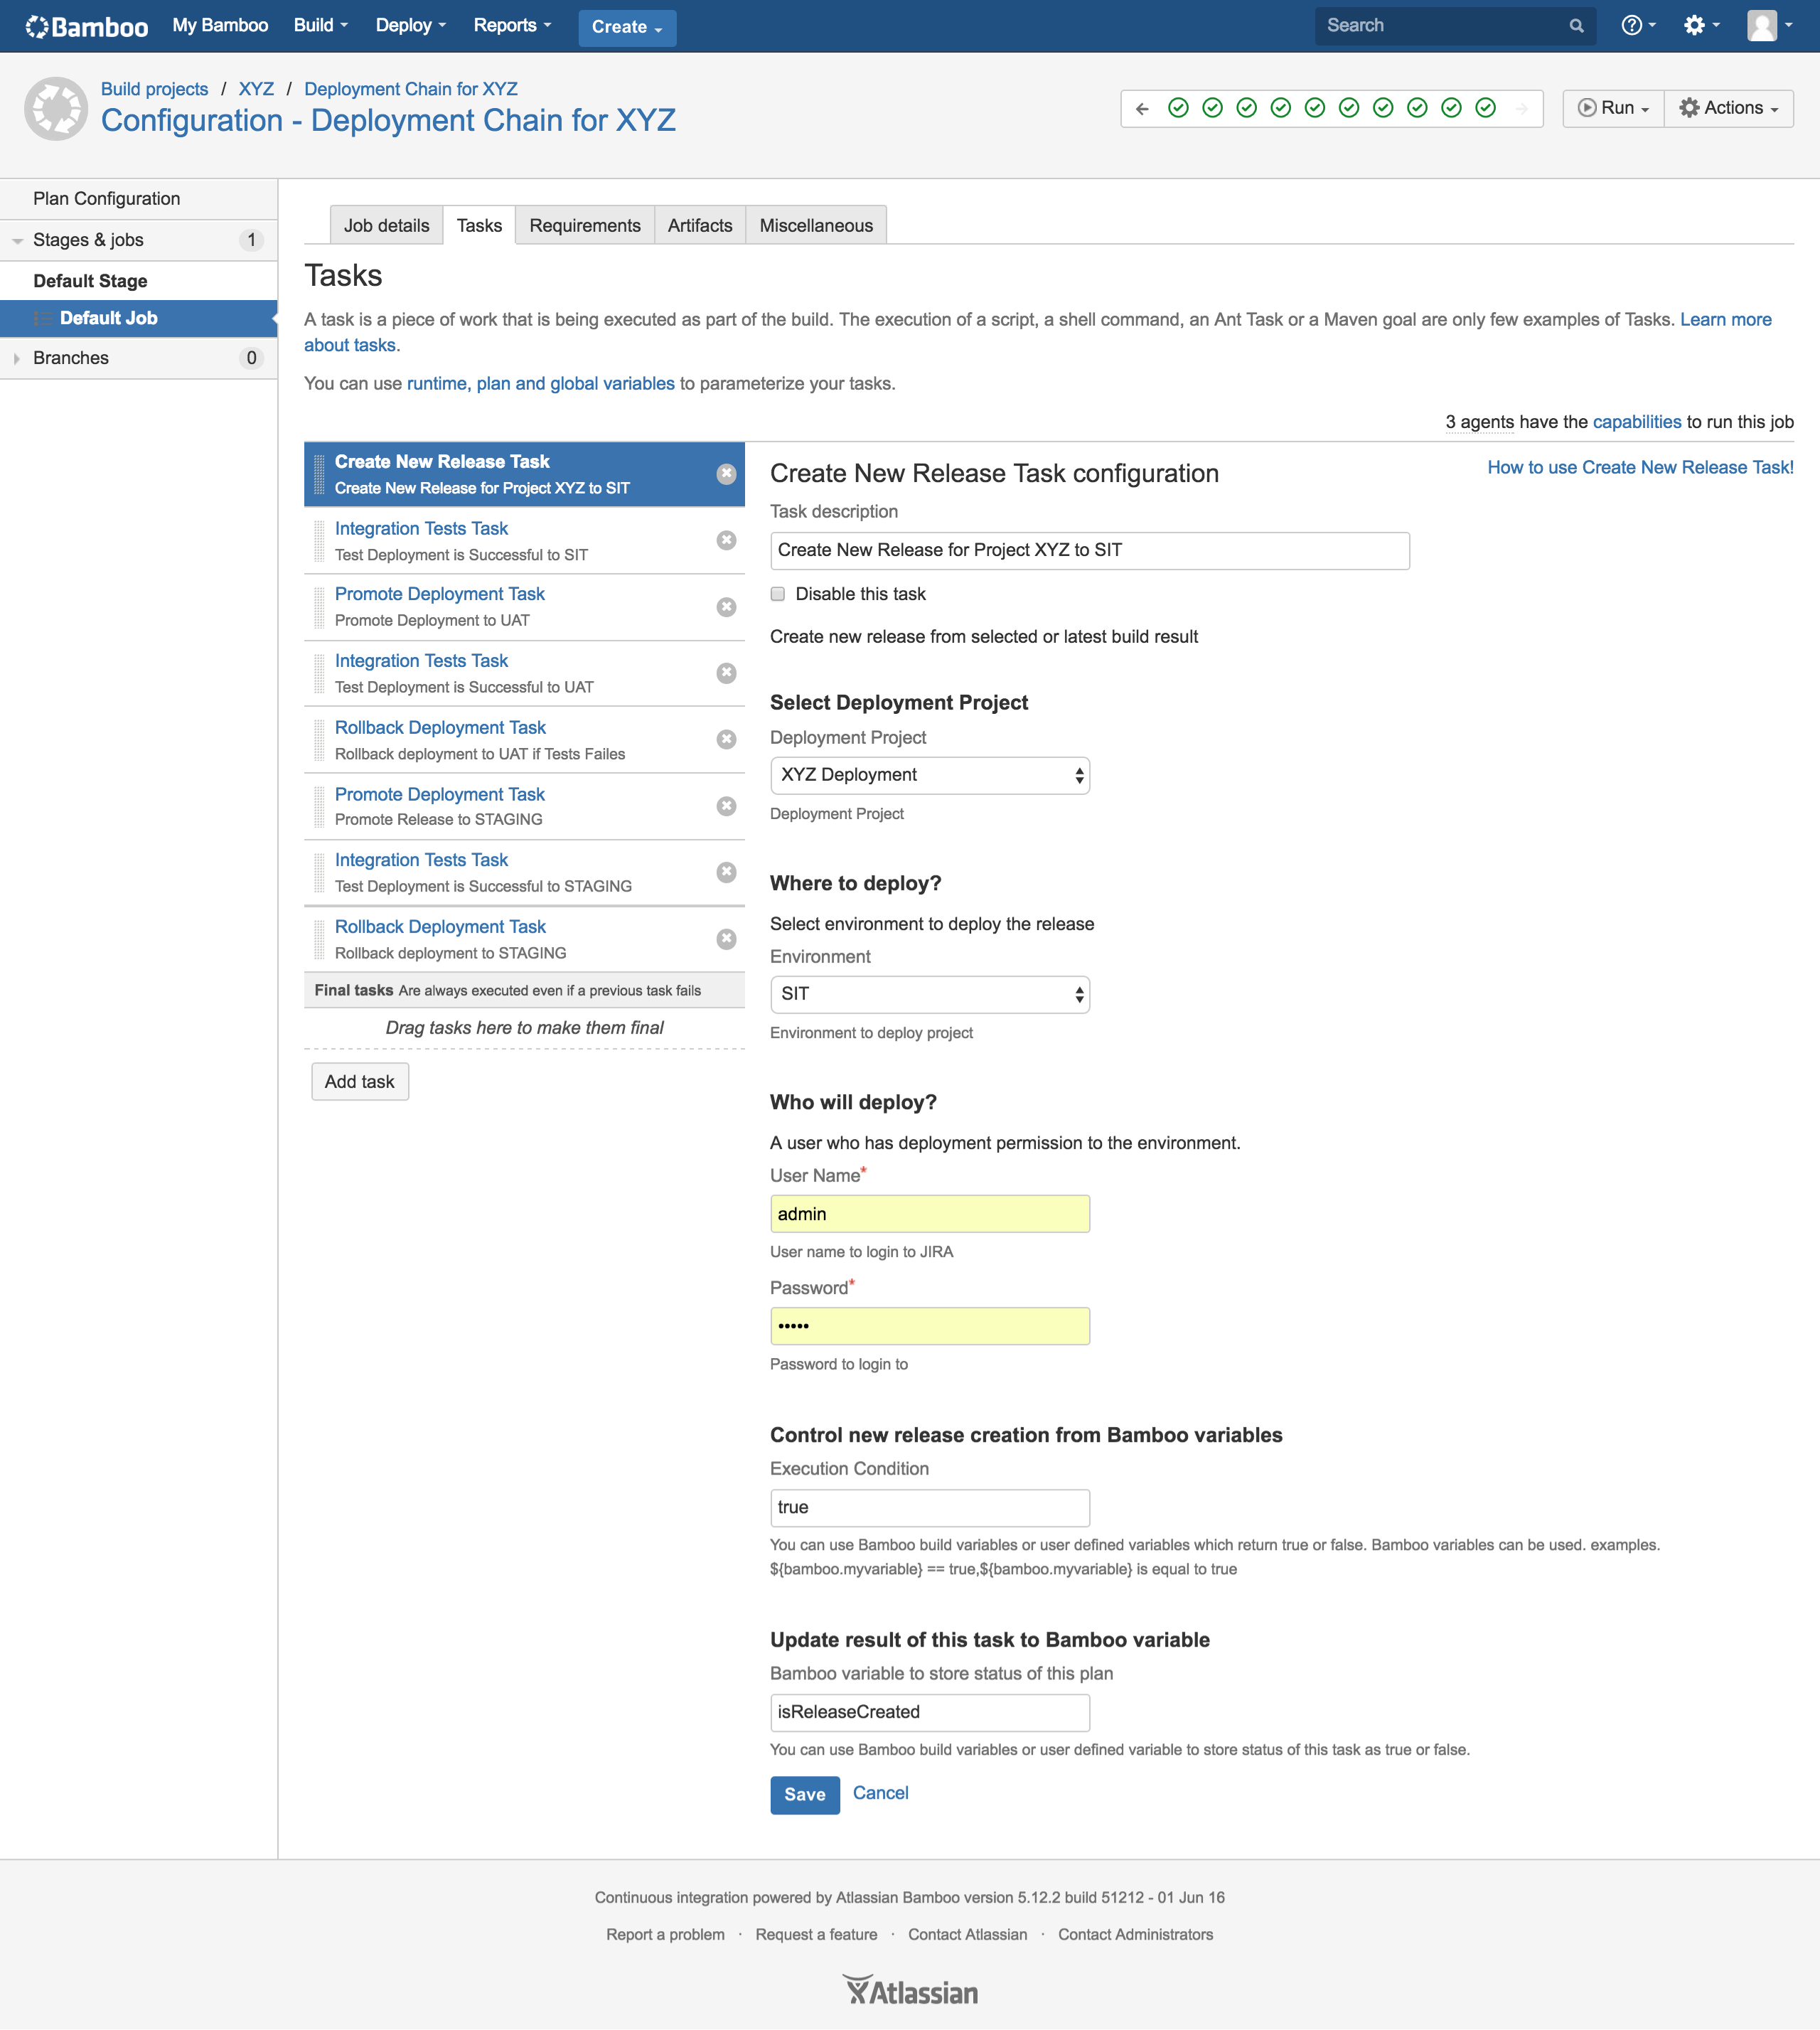Click the search magnifier icon
The width and height of the screenshot is (1820, 2030).
[x=1576, y=26]
